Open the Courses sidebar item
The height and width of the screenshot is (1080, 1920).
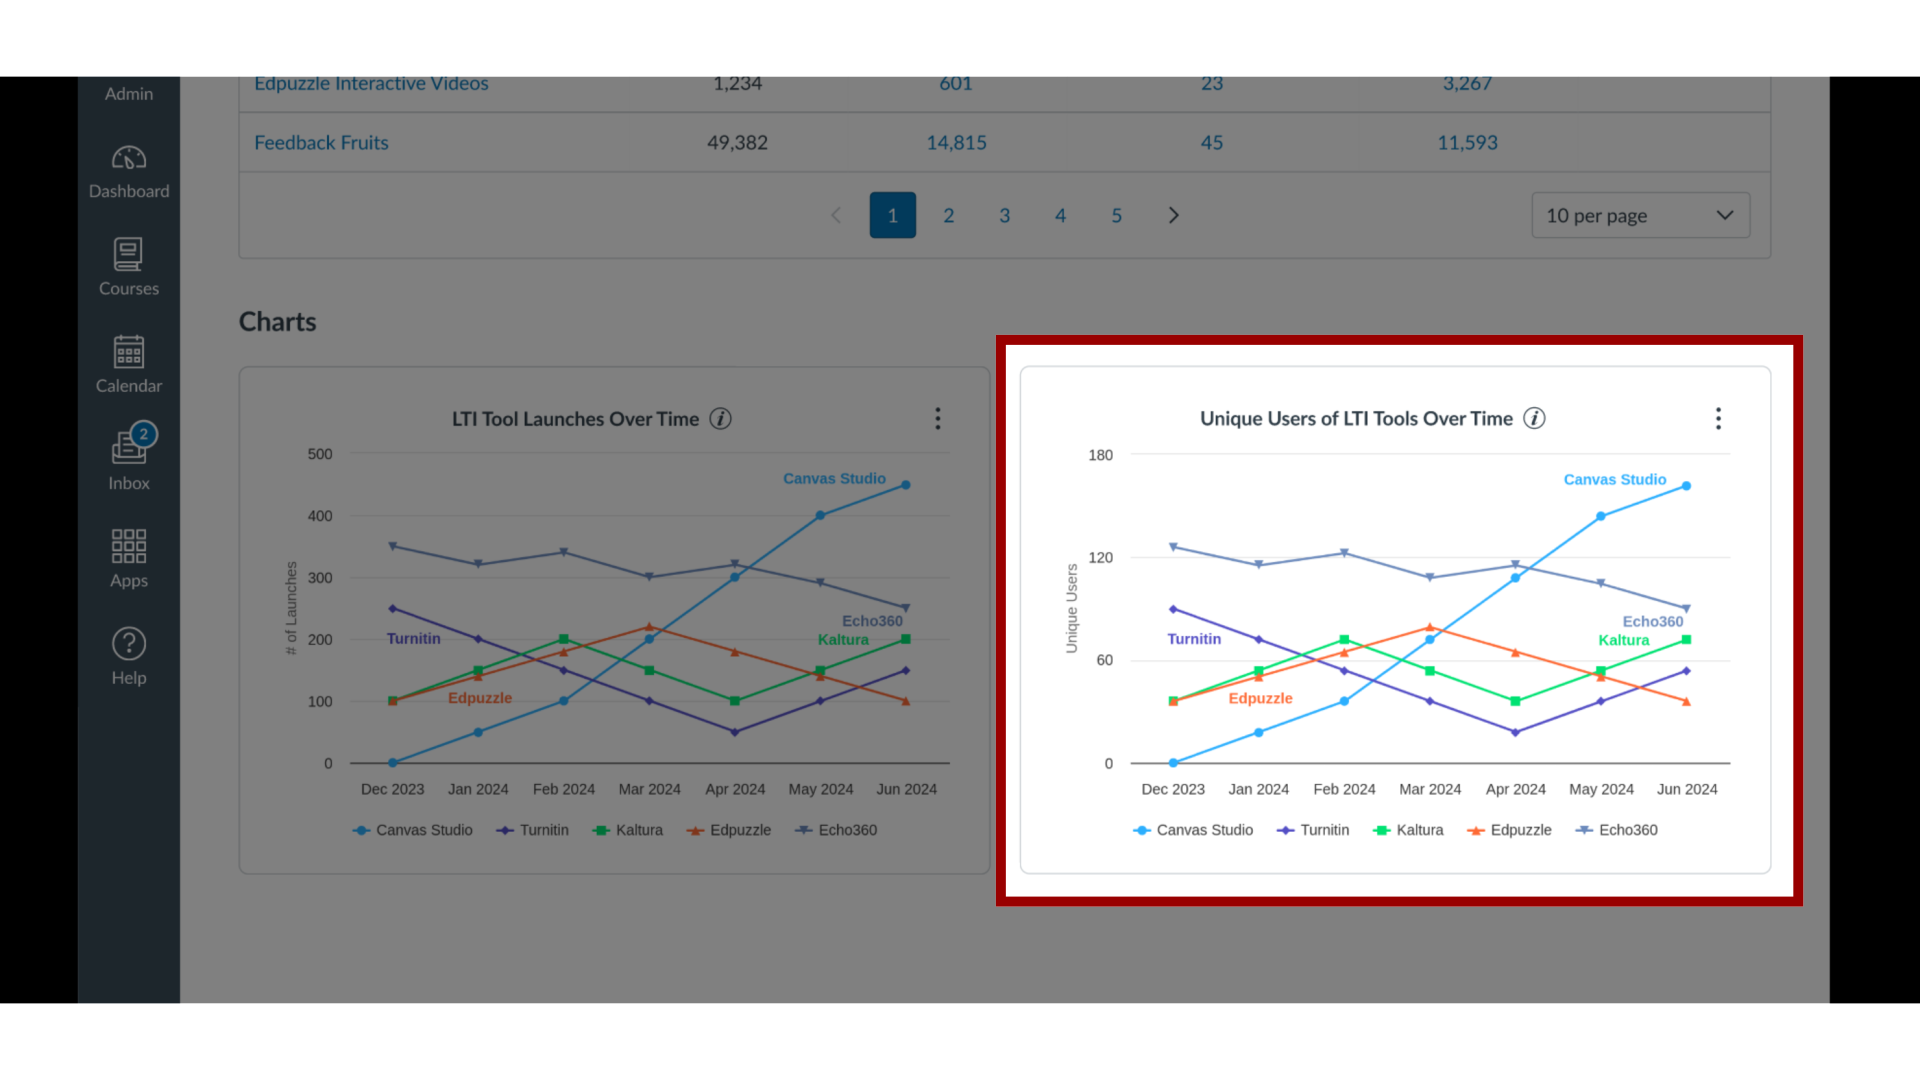point(129,268)
